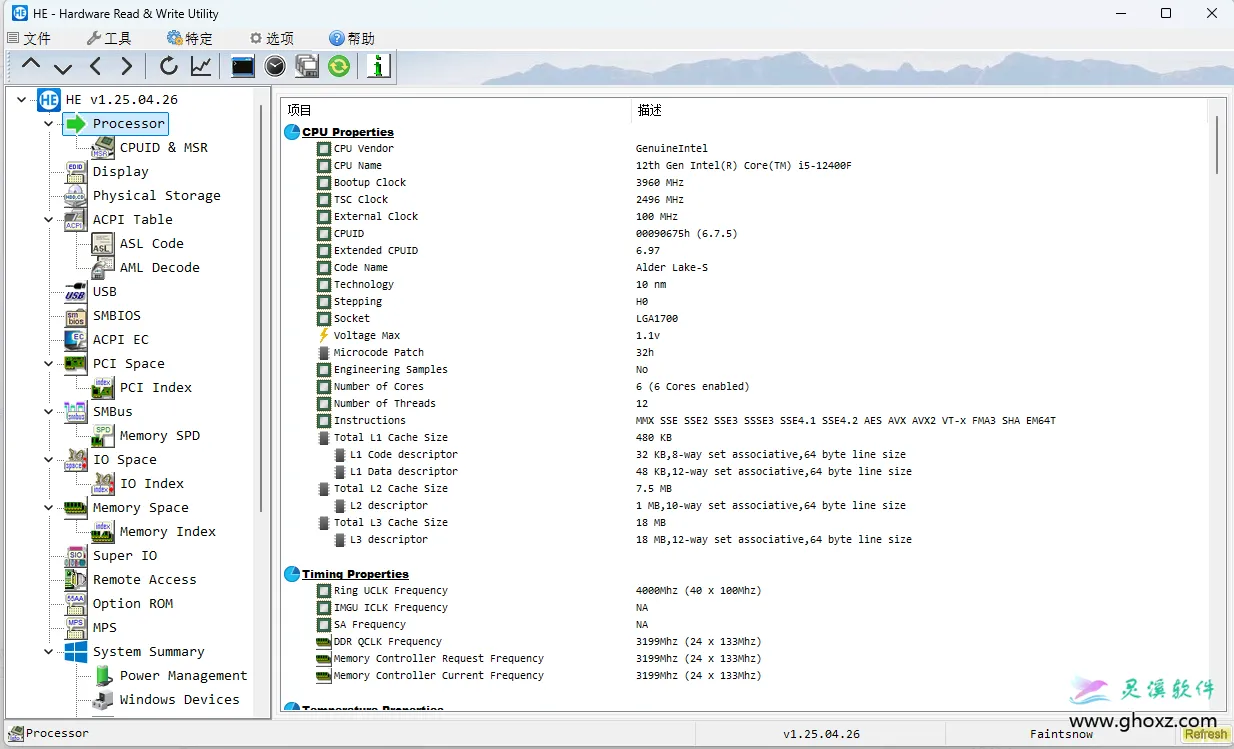Click the up arrow toolbar icon
Viewport: 1234px width, 749px height.
click(31, 67)
